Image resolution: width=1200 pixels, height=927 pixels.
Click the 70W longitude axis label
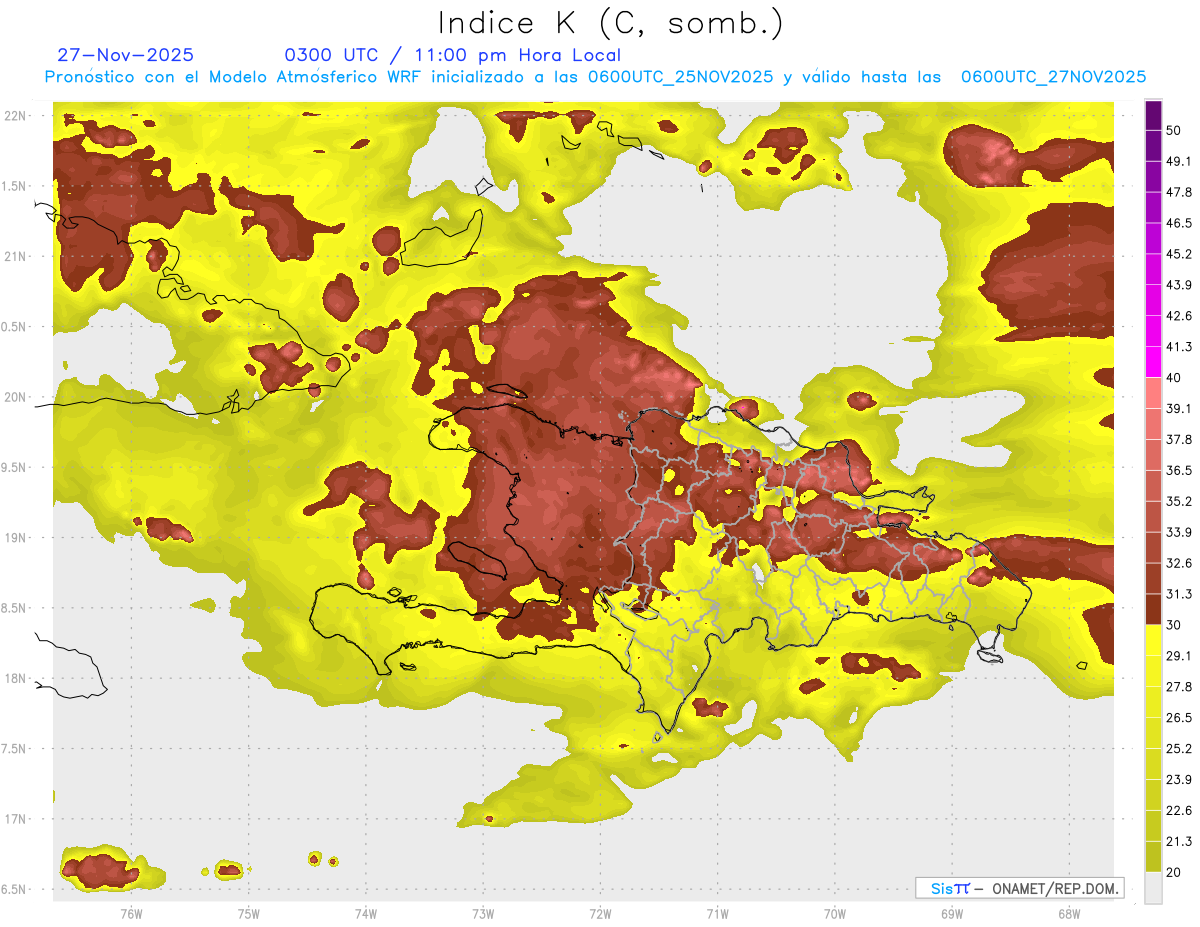[835, 914]
